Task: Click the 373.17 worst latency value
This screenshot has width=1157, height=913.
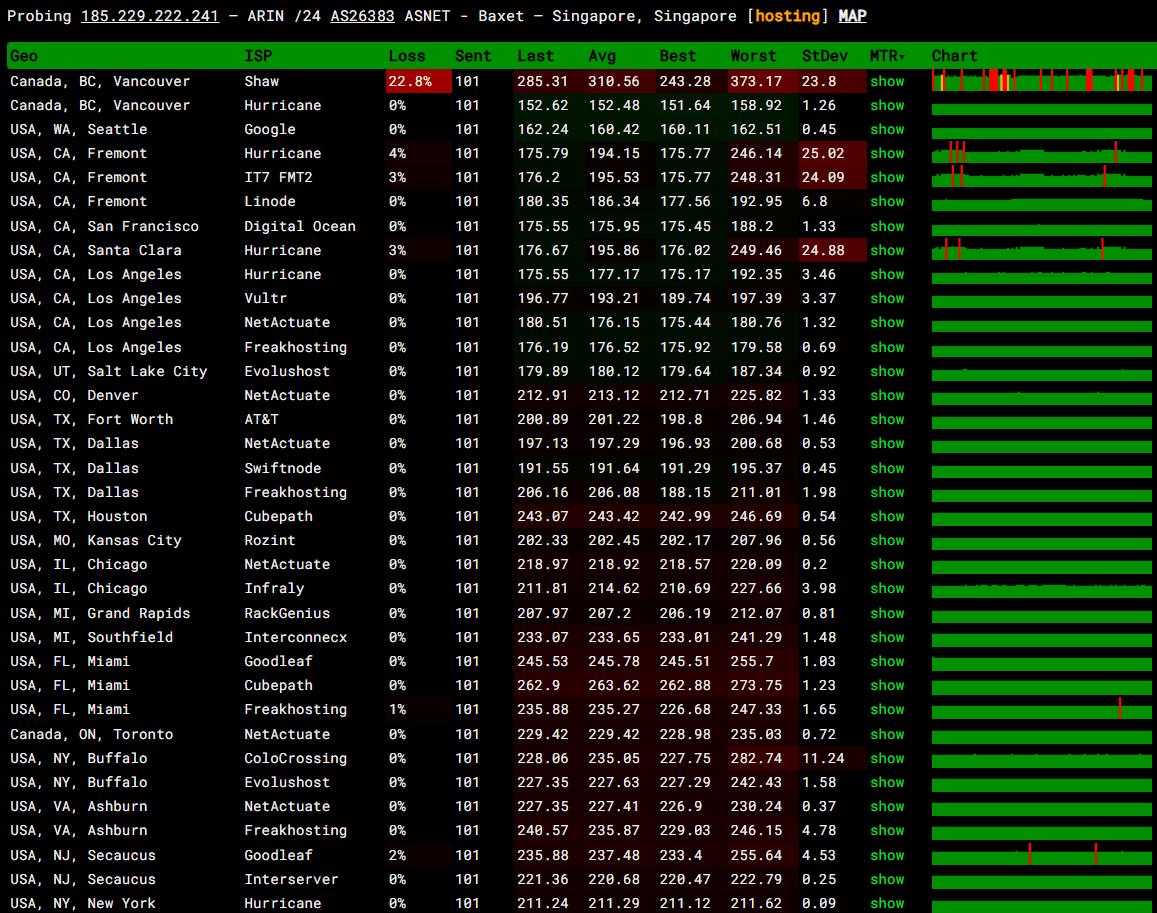Action: pos(756,81)
